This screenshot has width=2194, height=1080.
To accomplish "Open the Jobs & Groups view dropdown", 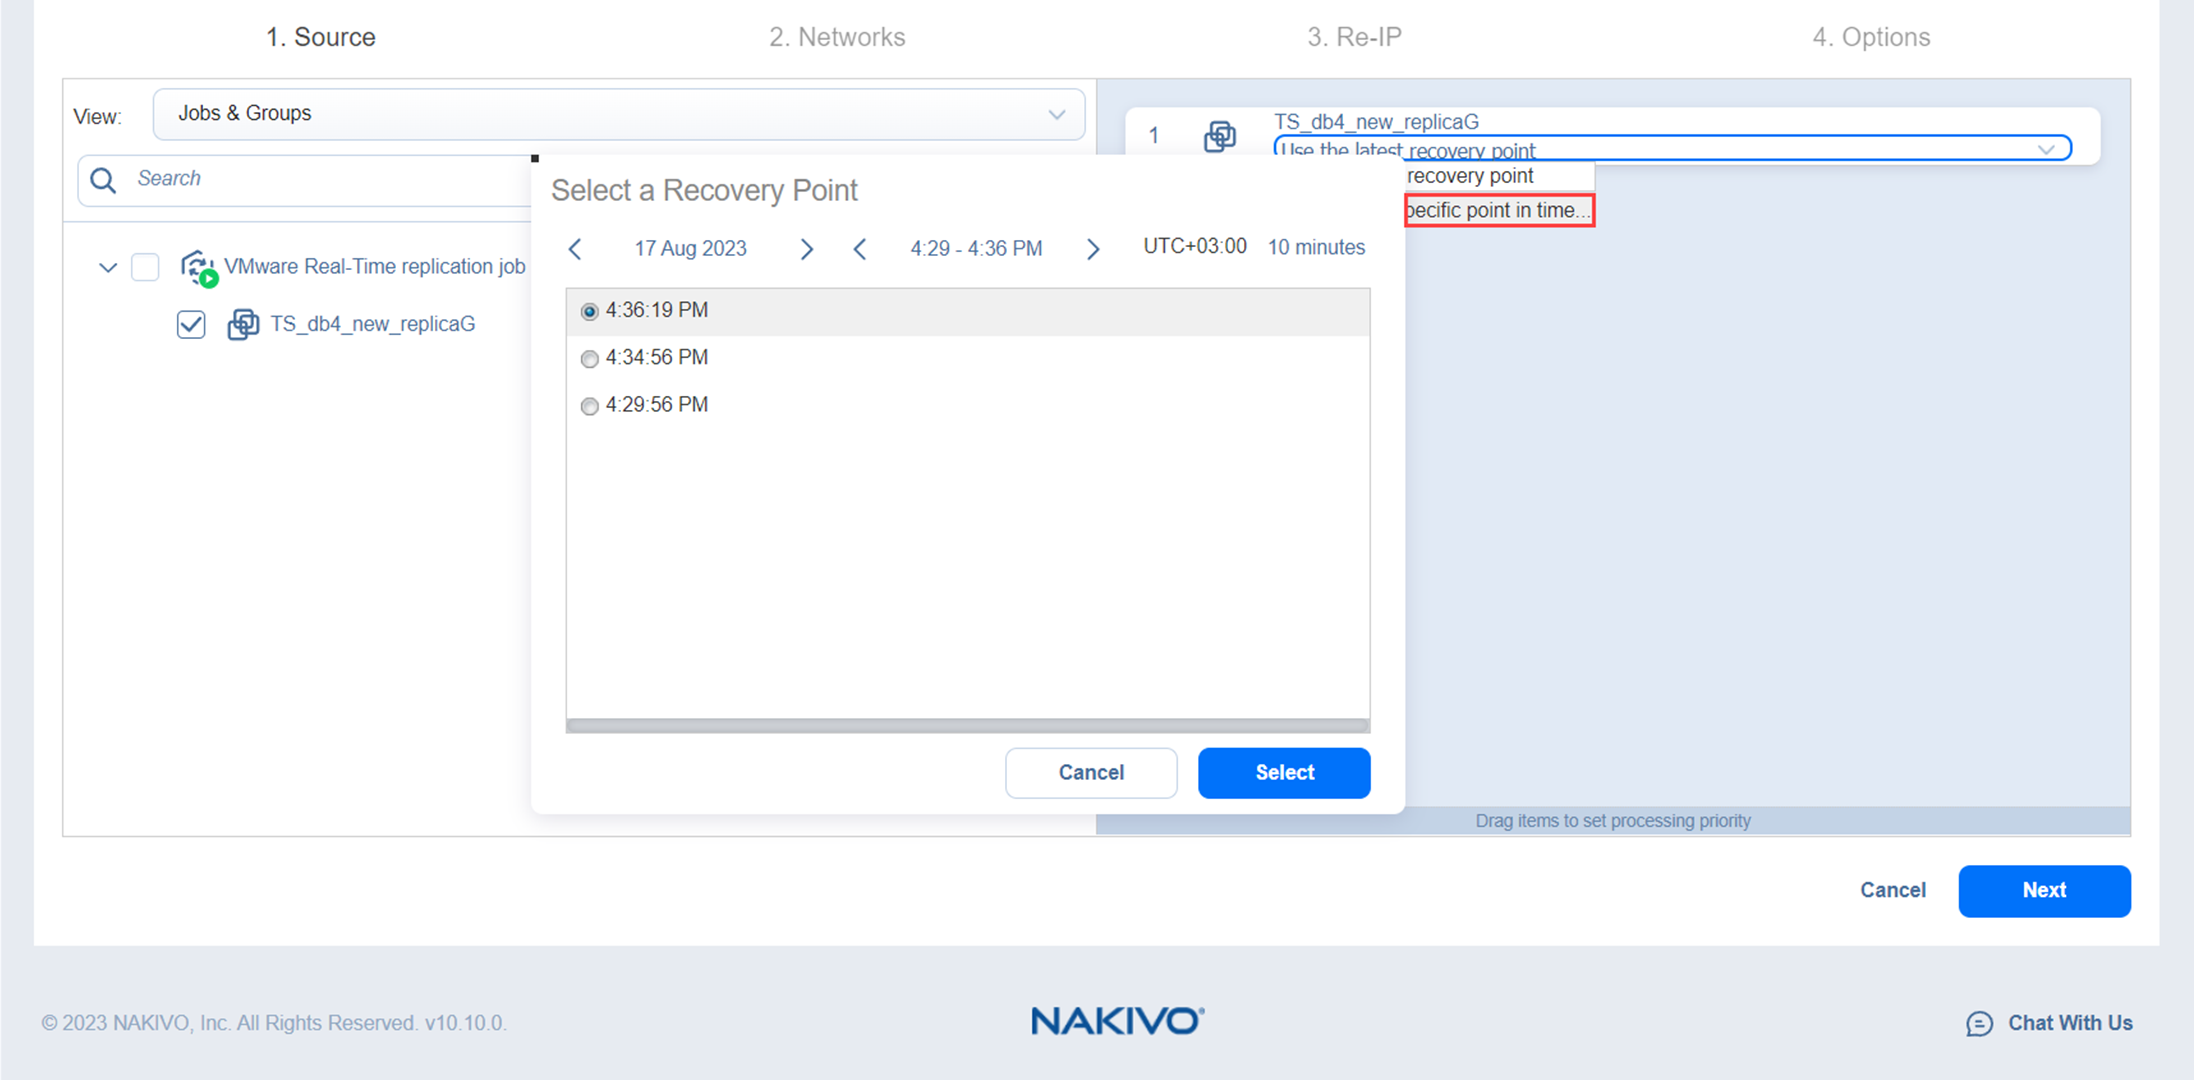I will tap(1057, 114).
